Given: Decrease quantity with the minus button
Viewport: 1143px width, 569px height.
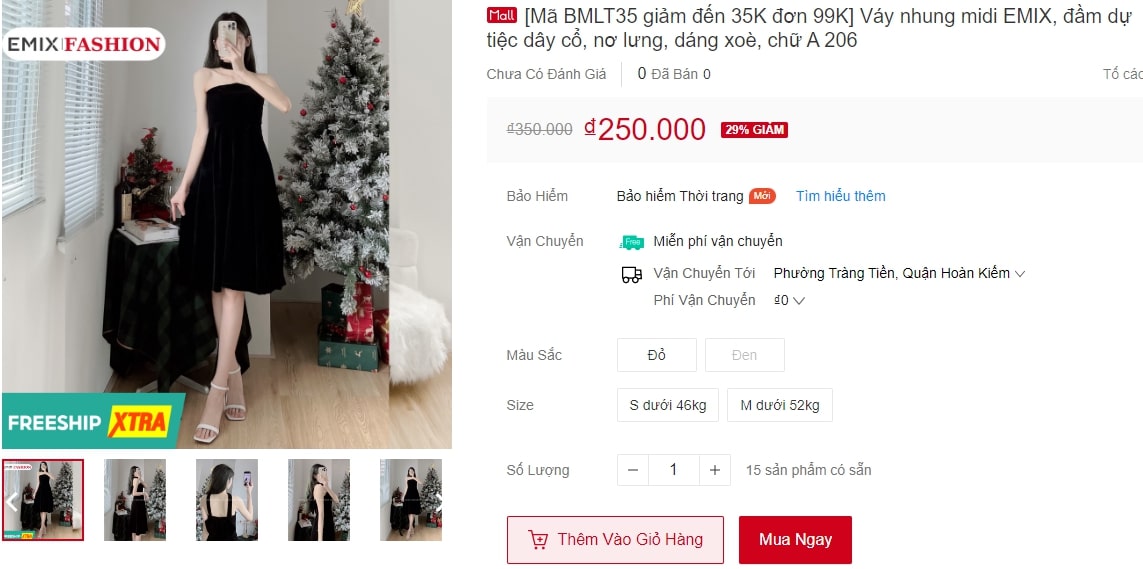Looking at the screenshot, I should (633, 470).
